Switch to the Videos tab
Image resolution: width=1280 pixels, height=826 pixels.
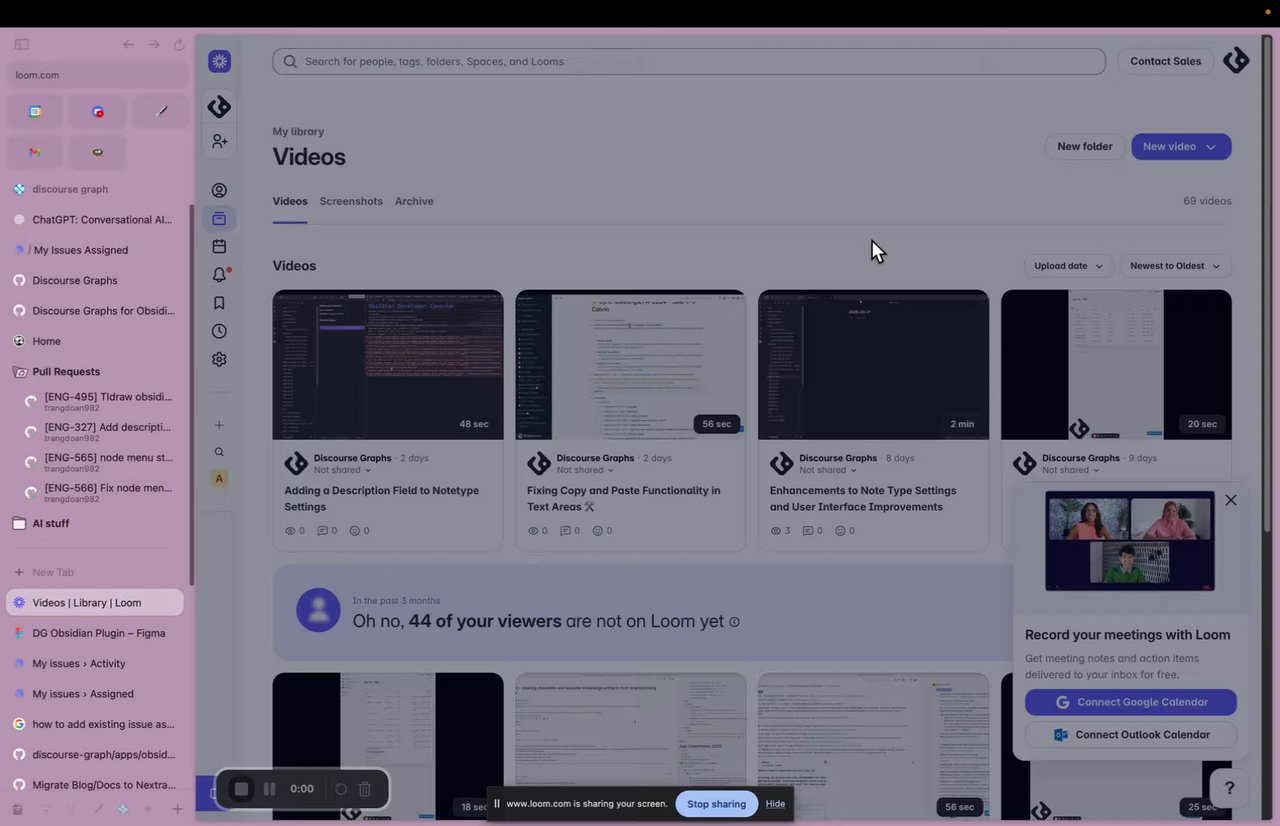tap(290, 201)
